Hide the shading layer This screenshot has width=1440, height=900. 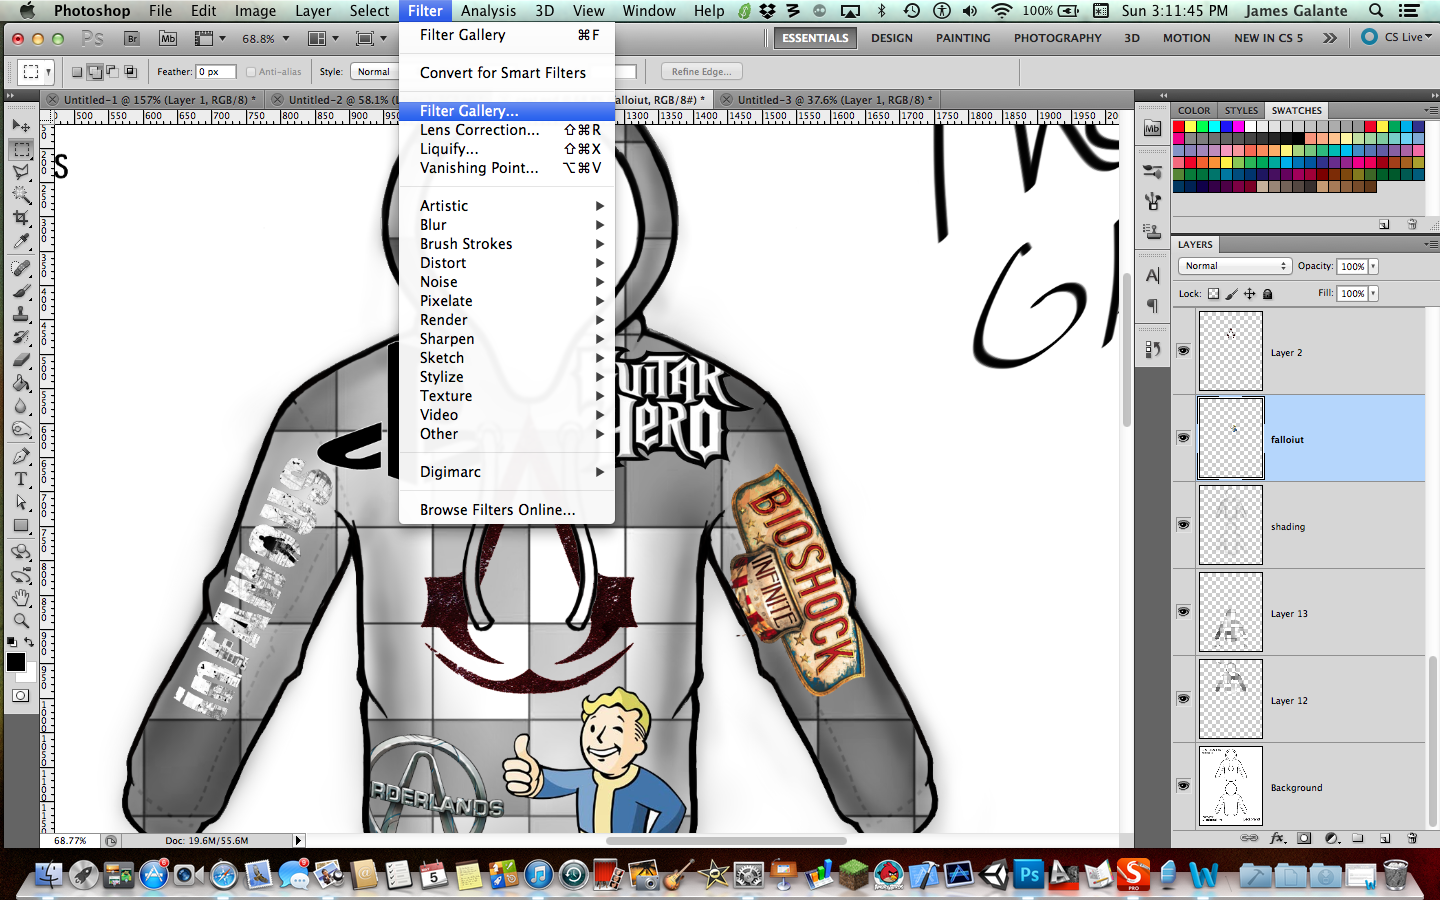(x=1183, y=525)
